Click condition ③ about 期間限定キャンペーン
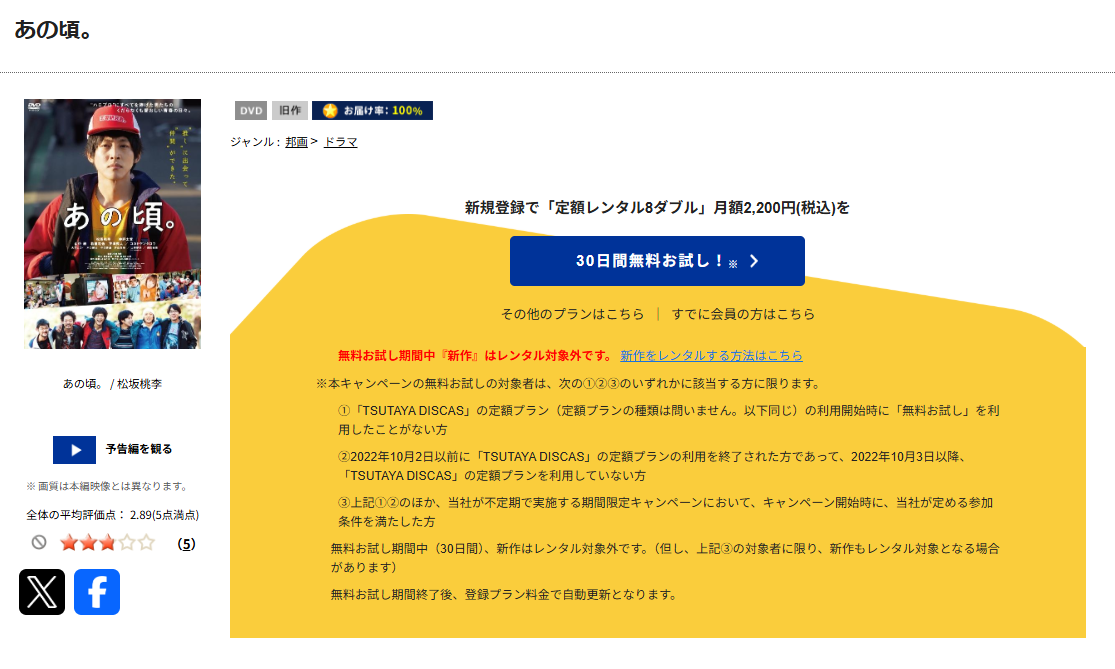 pyautogui.click(x=666, y=512)
